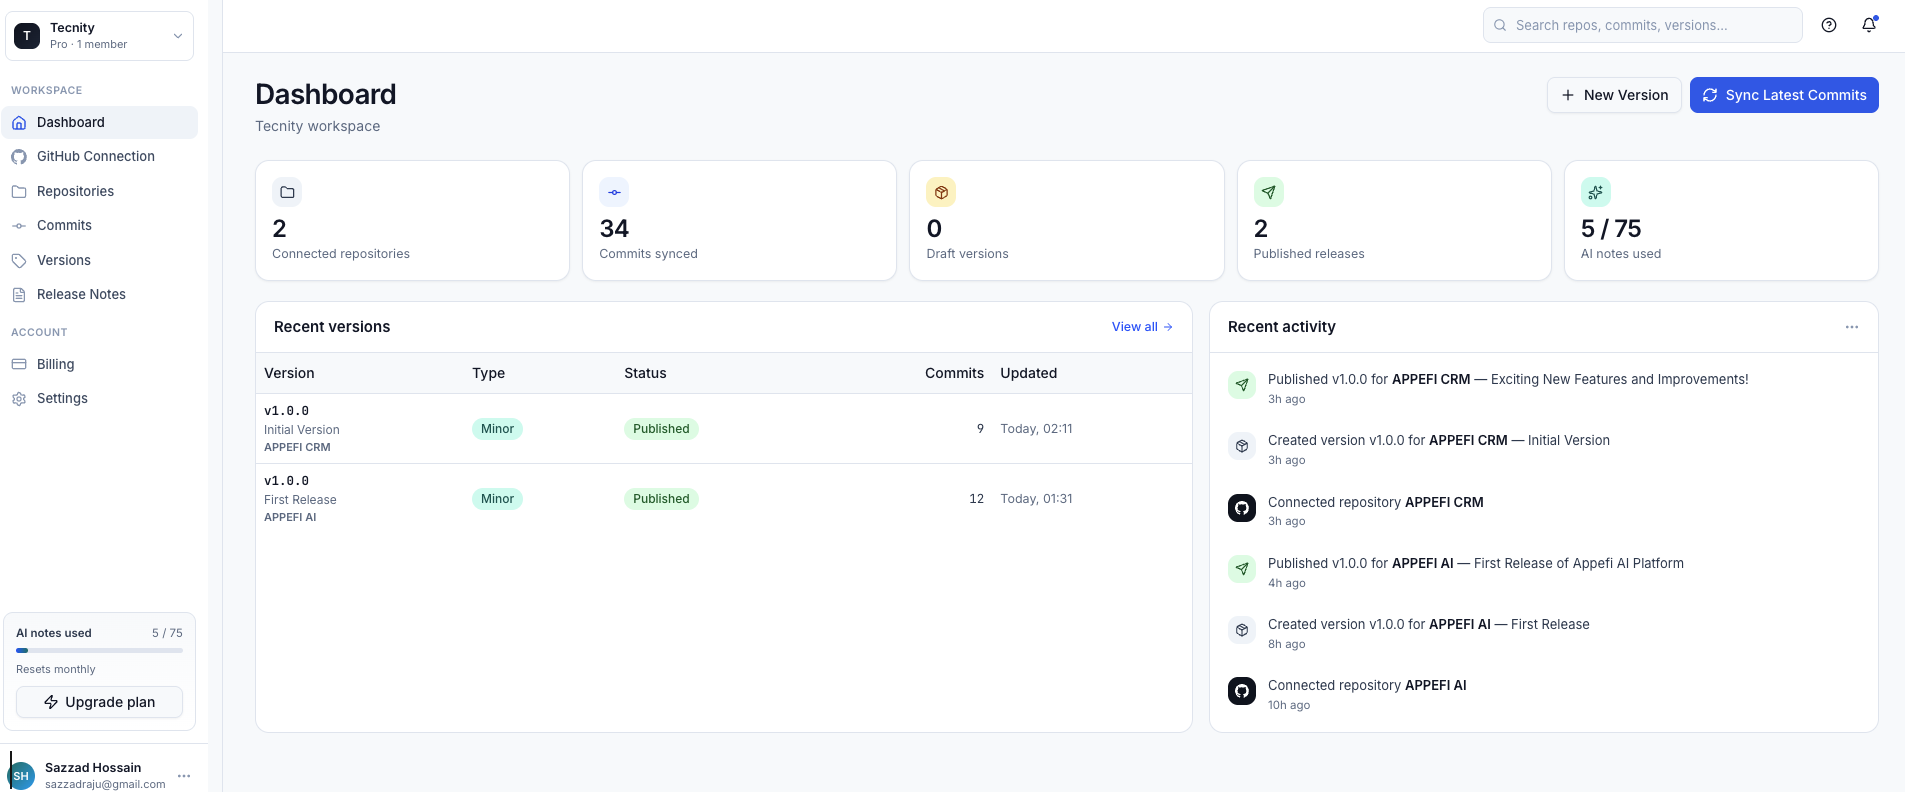The height and width of the screenshot is (792, 1905).
Task: Click the AI notes used sparkle icon
Action: click(1596, 192)
